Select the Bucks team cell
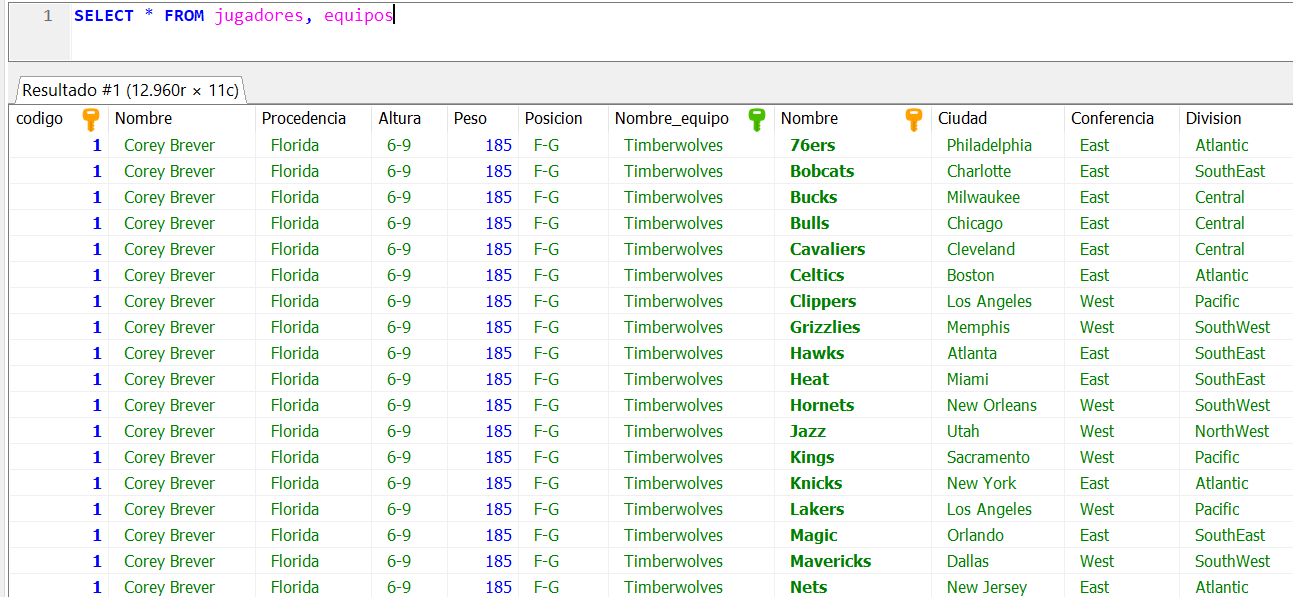The image size is (1293, 597). point(813,197)
